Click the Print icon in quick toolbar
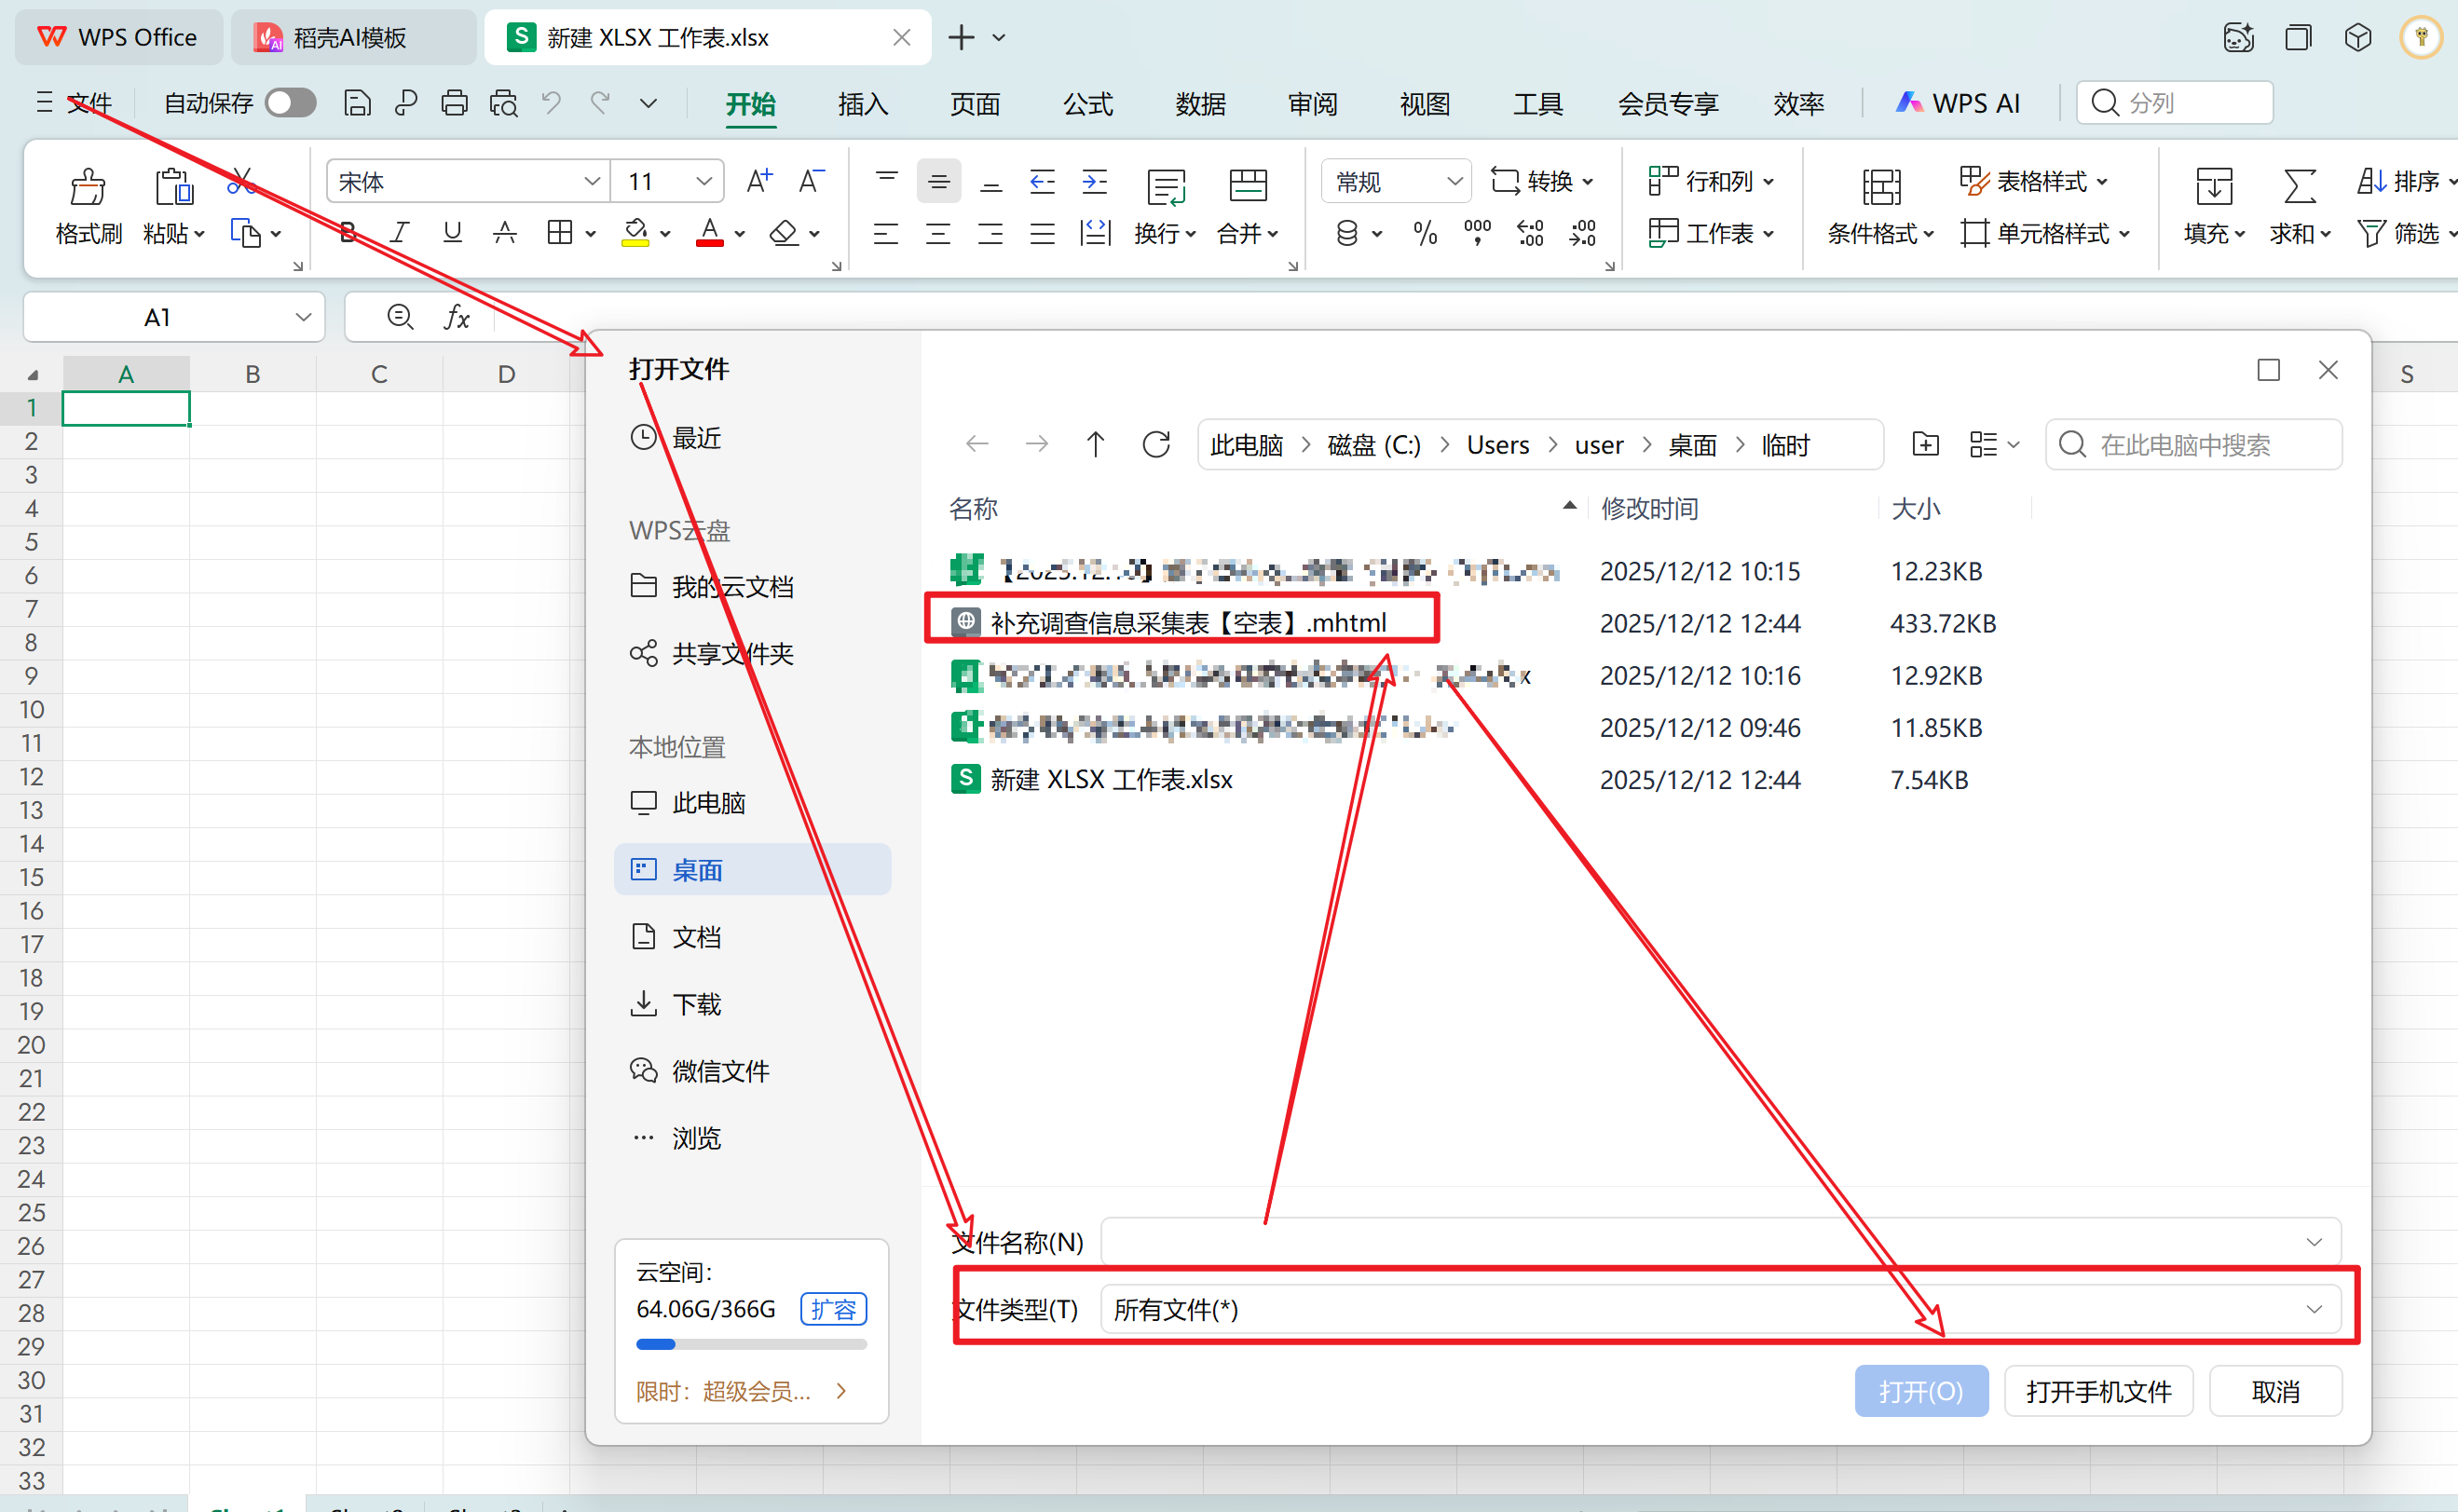This screenshot has width=2458, height=1512. [454, 103]
